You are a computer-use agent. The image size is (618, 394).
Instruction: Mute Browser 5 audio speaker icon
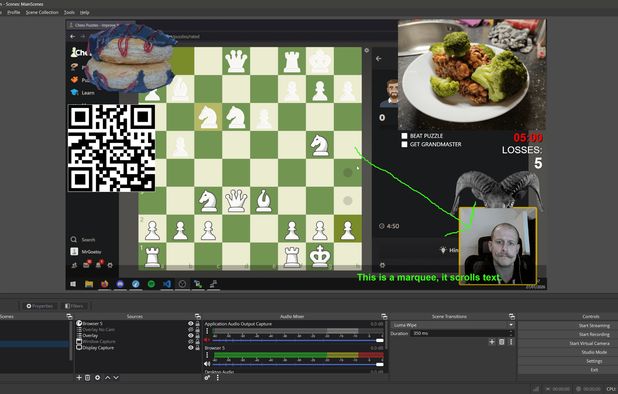pyautogui.click(x=207, y=364)
